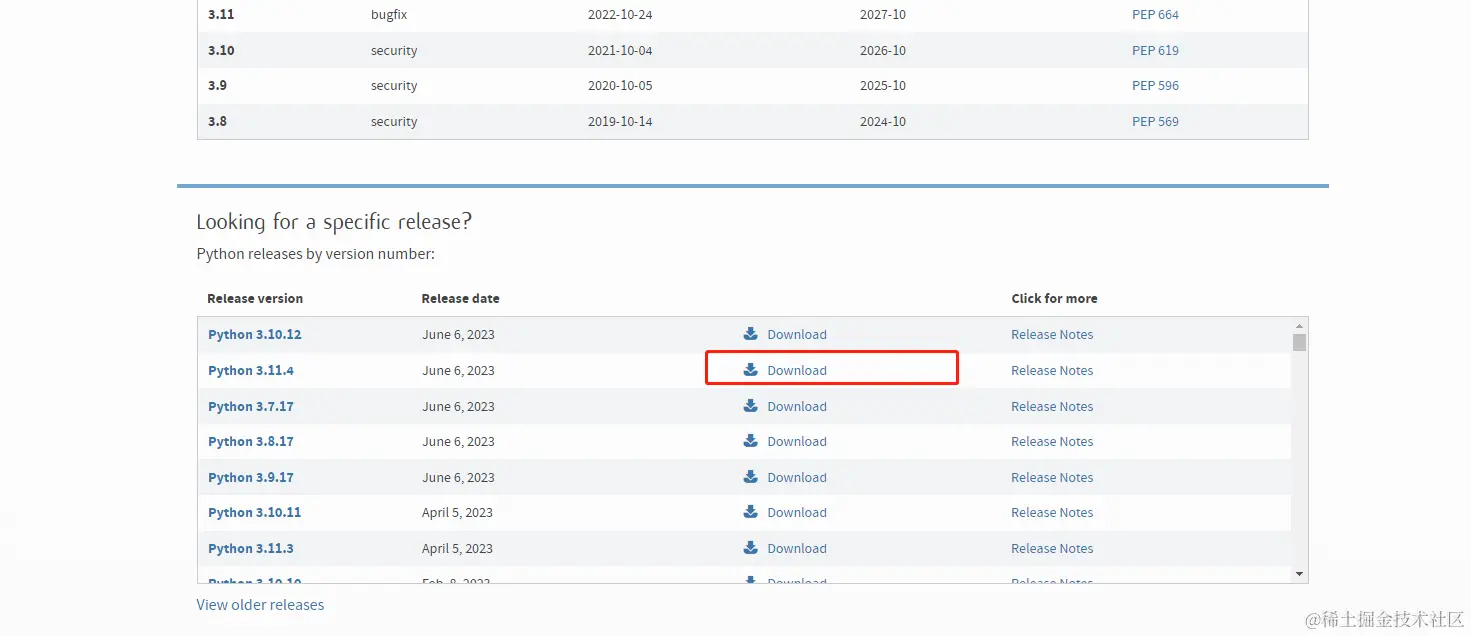Open the Download link for Python 3.7.17

(x=797, y=406)
